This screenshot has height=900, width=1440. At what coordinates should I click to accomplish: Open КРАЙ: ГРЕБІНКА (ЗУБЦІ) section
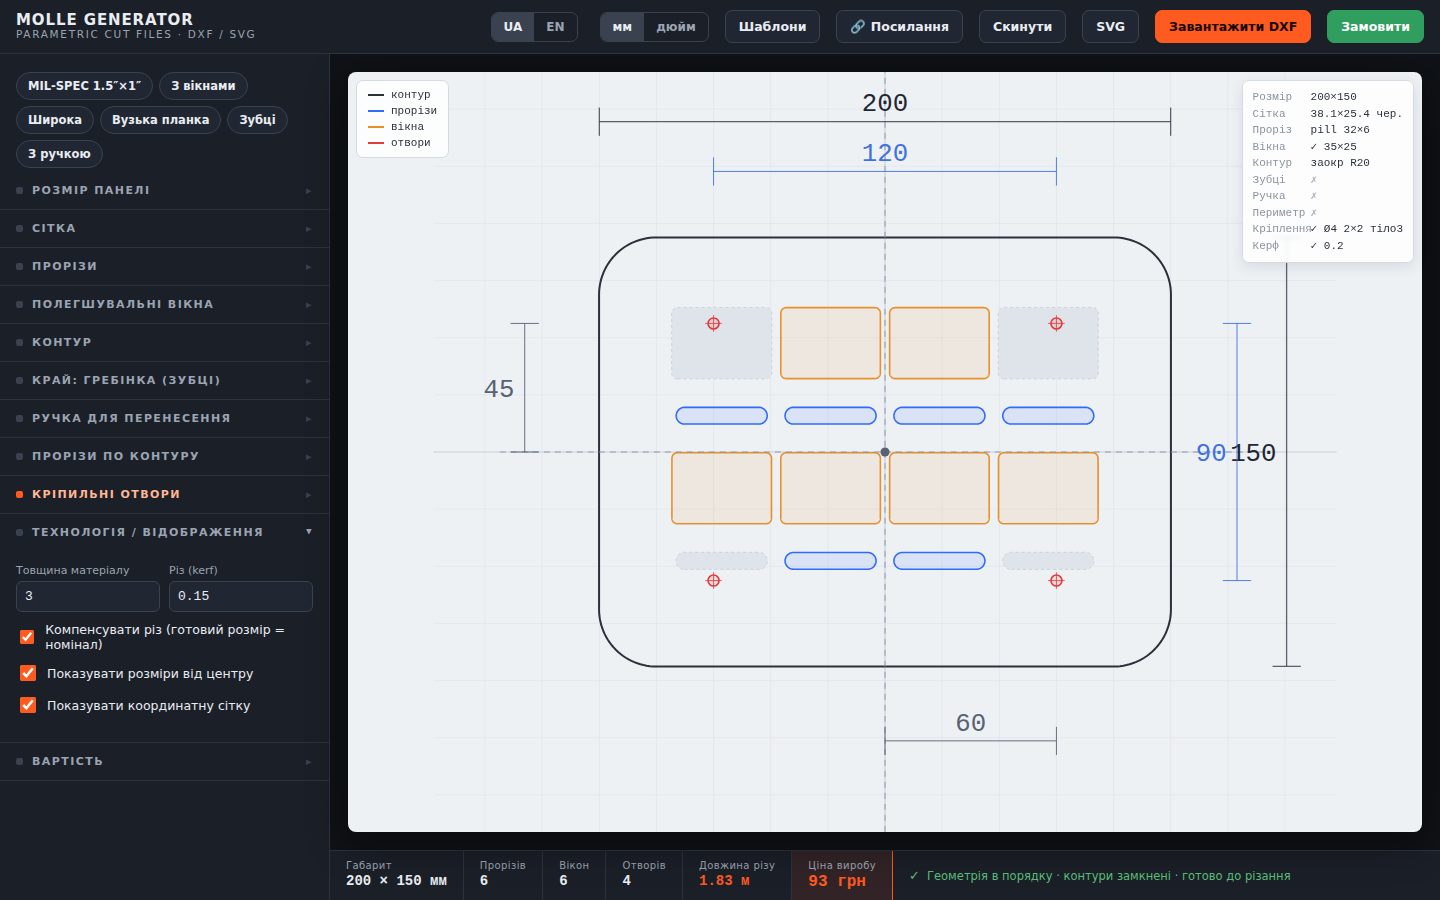click(164, 380)
